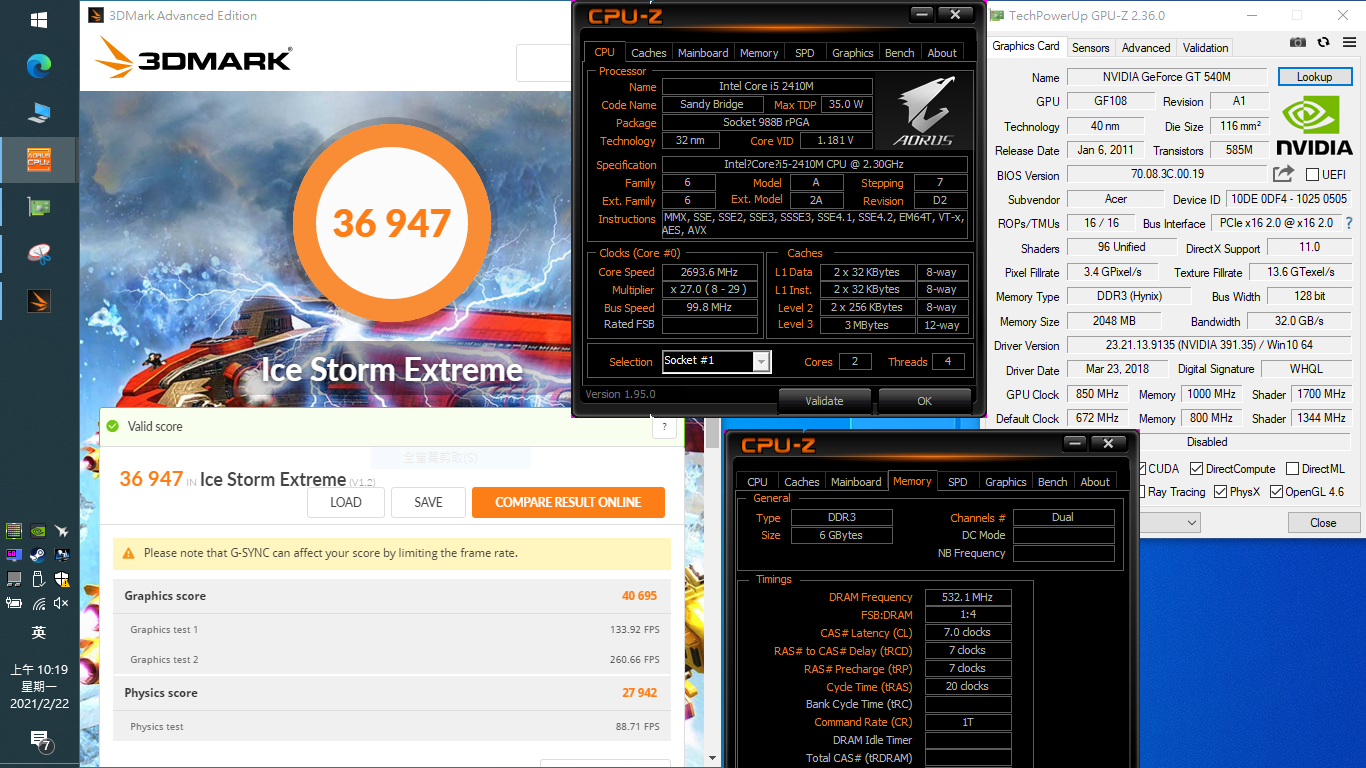1366x768 pixels.
Task: Launch Microsoft Edge from the taskbar
Action: [x=39, y=66]
